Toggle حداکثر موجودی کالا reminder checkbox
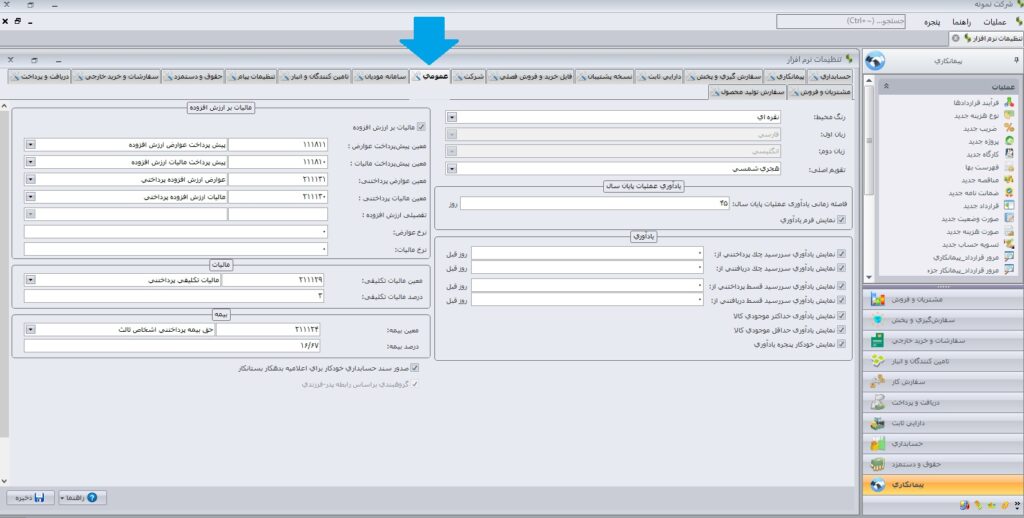 point(841,316)
